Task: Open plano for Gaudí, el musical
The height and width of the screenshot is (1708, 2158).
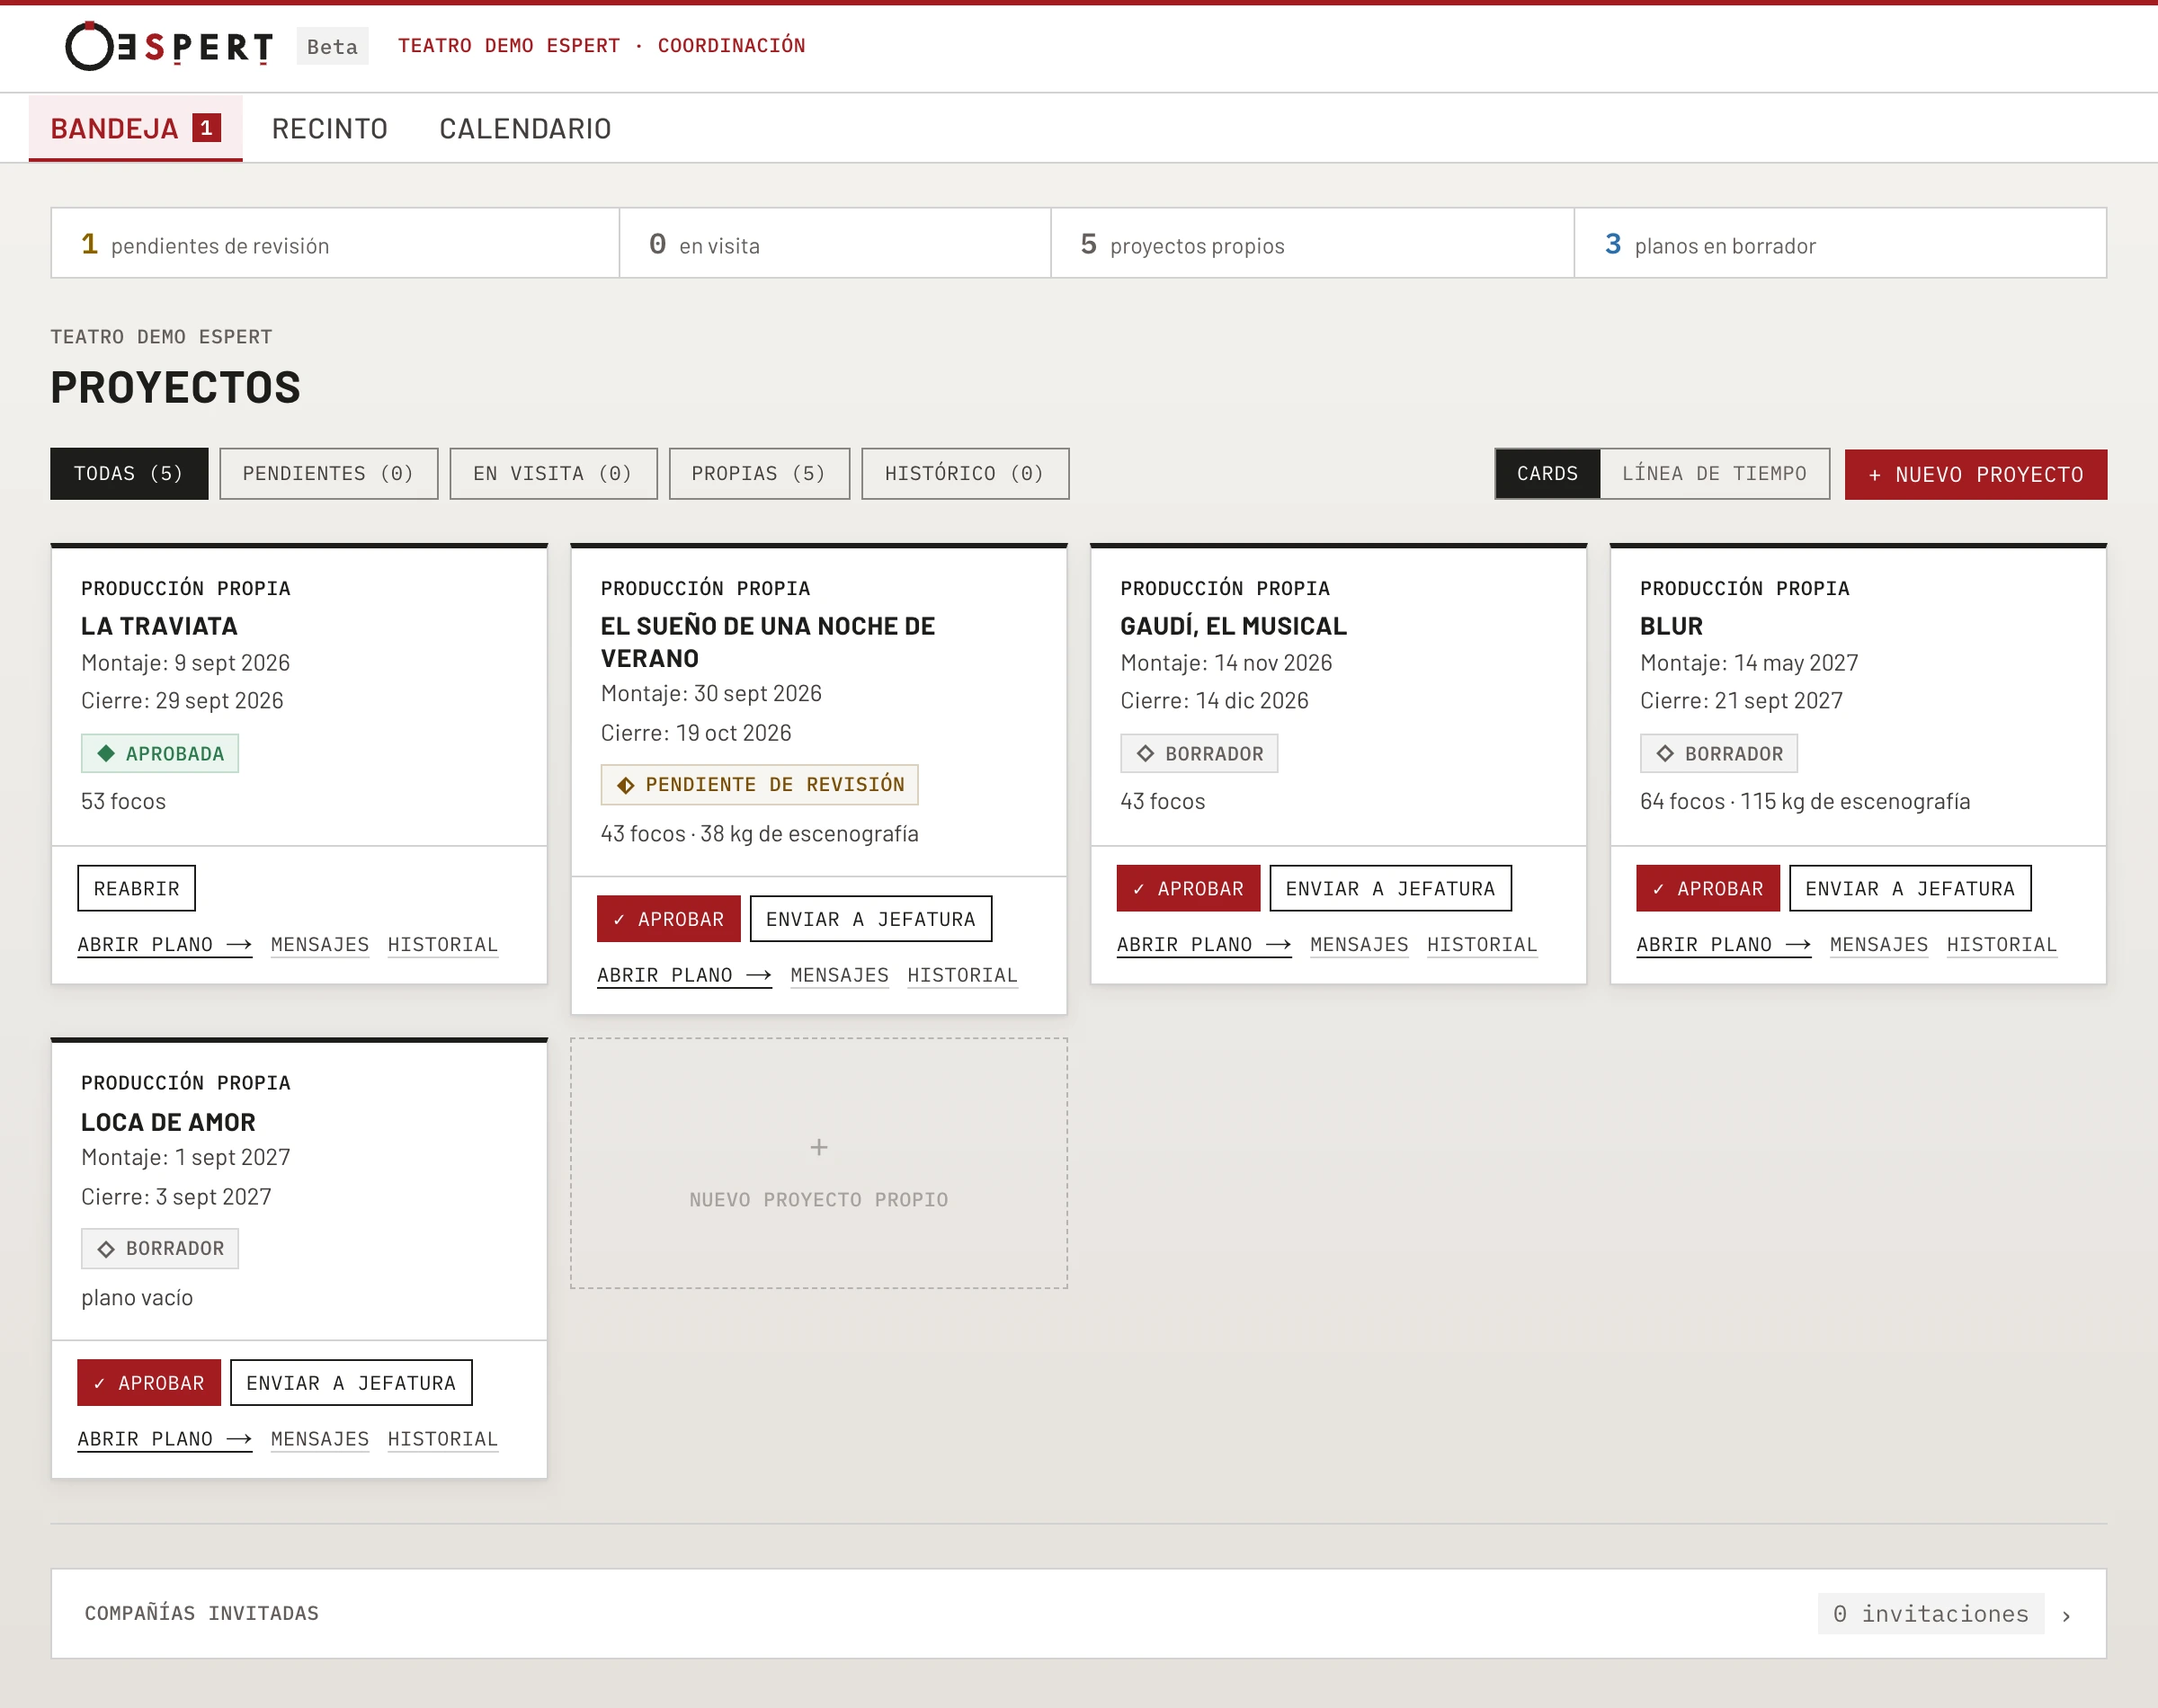Action: [x=1204, y=944]
